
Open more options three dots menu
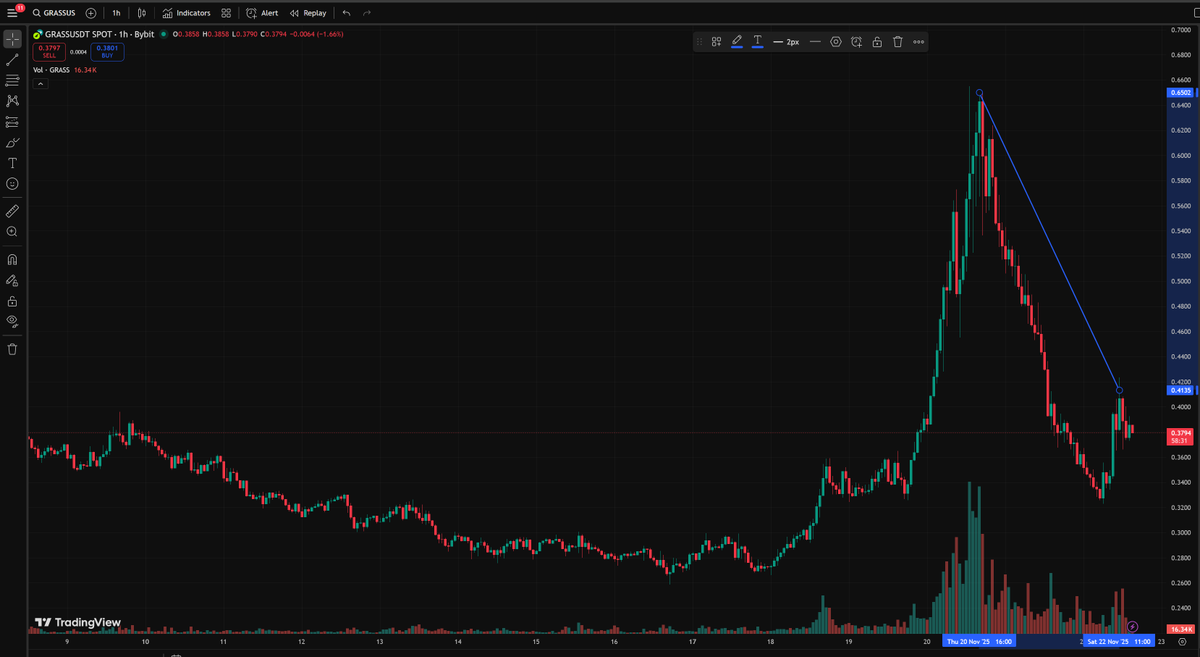[919, 42]
